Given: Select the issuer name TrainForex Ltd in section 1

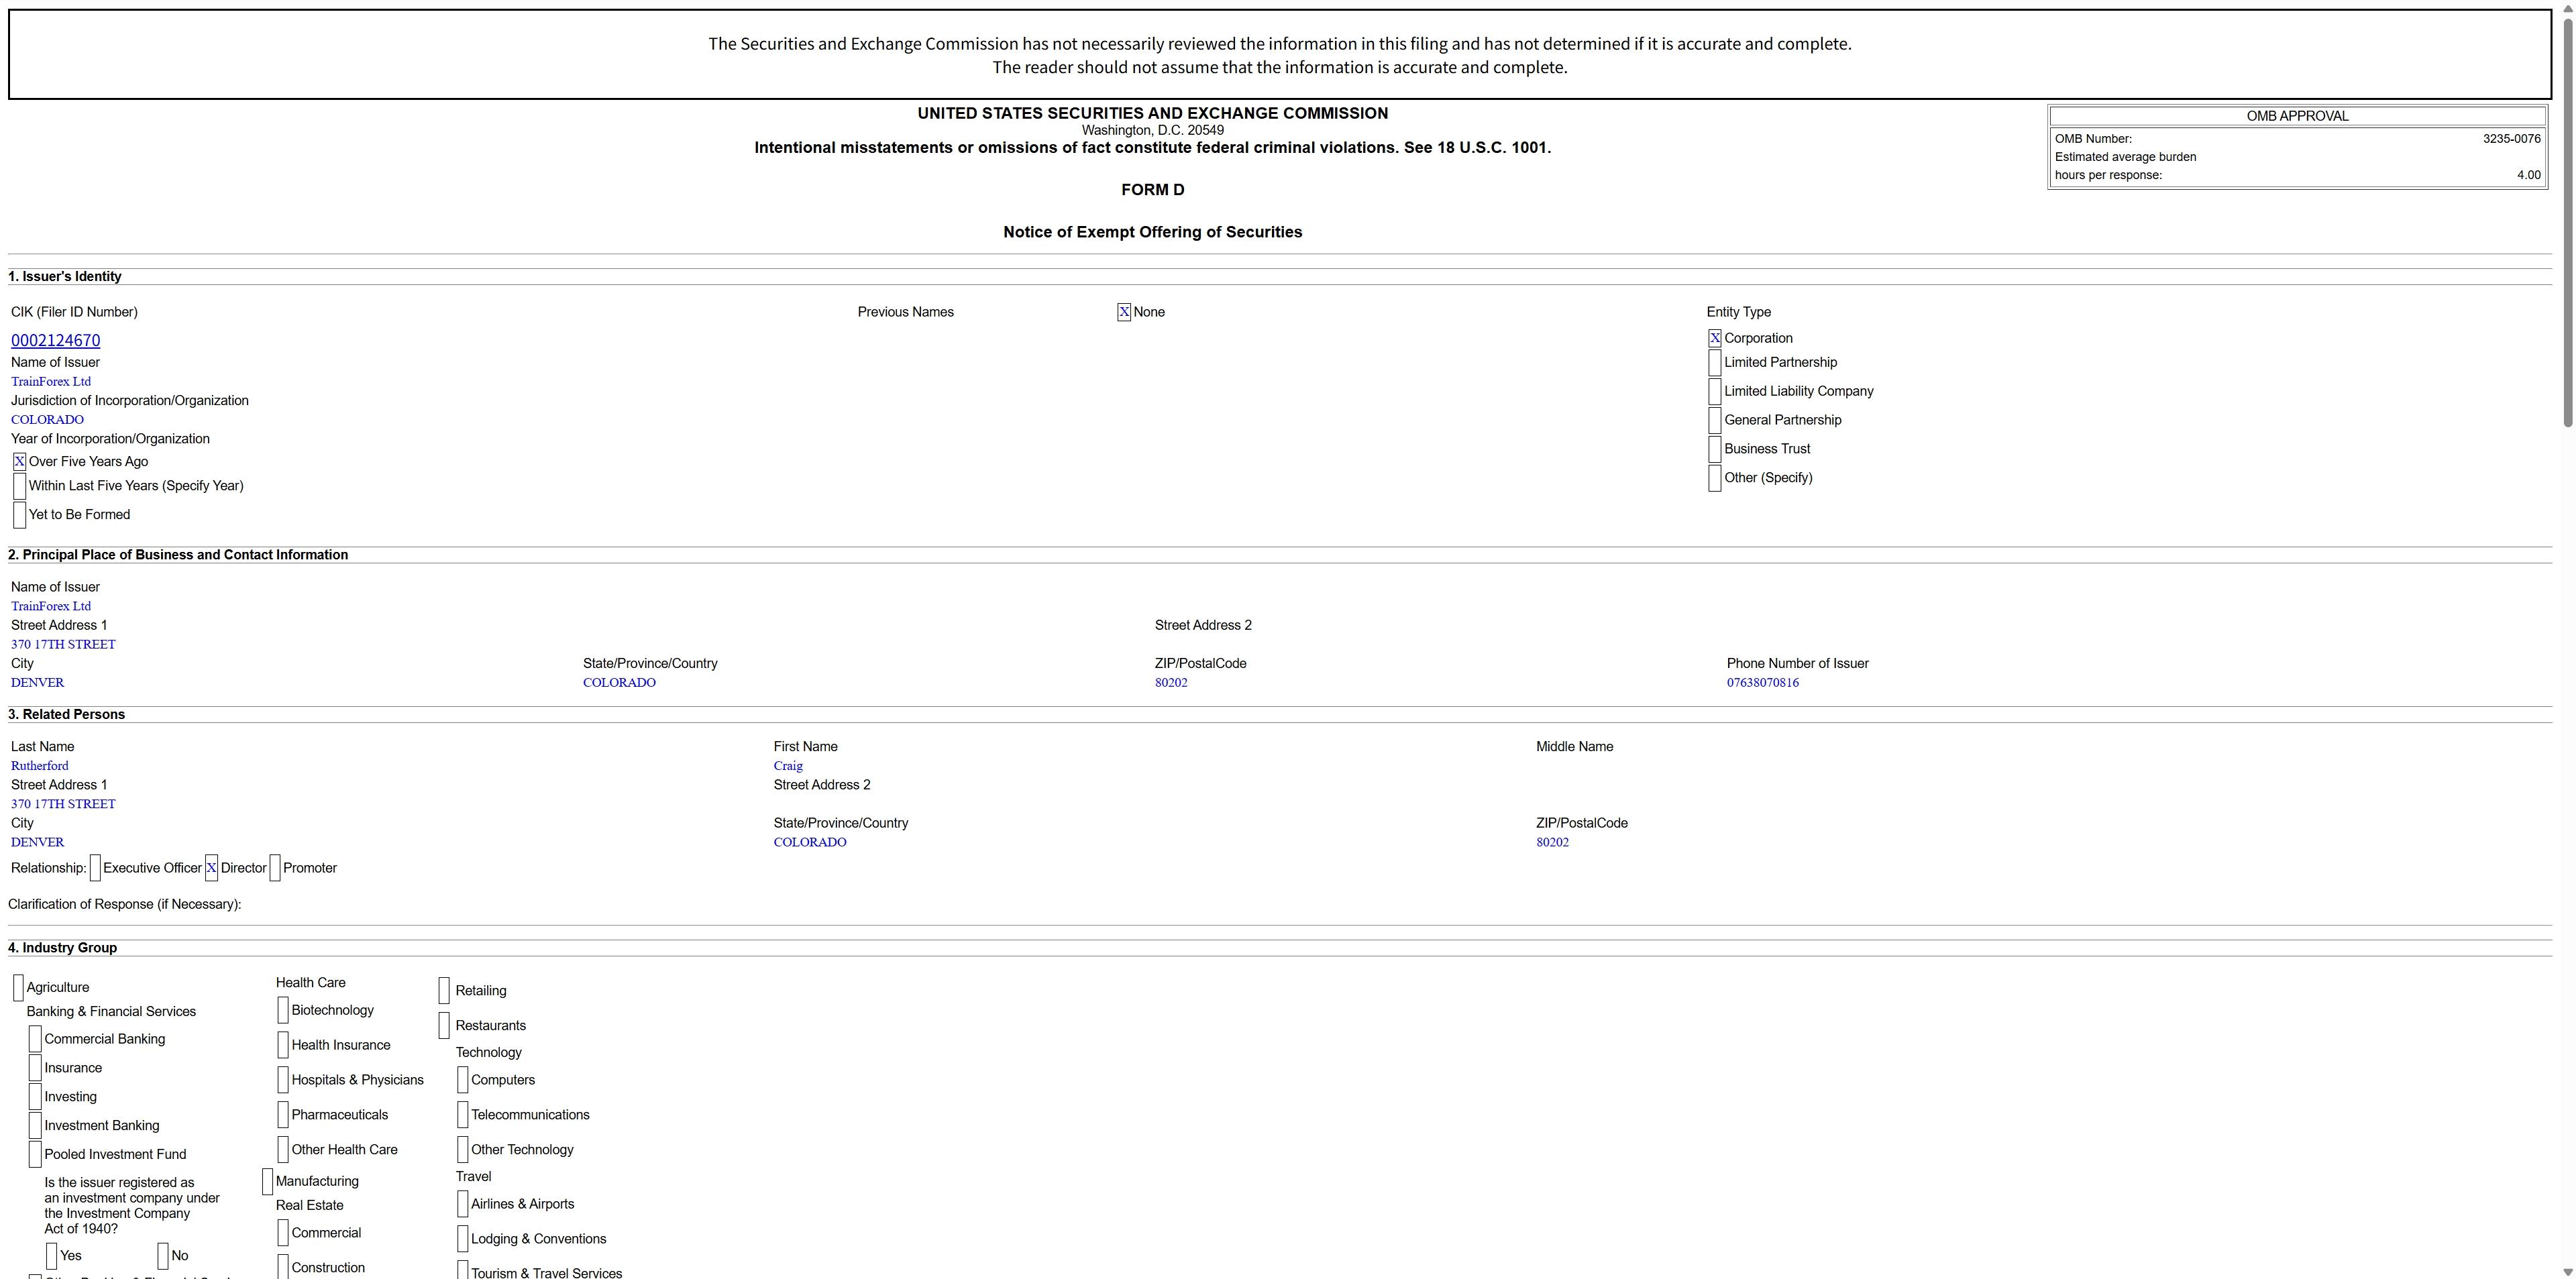Looking at the screenshot, I should click(x=51, y=381).
